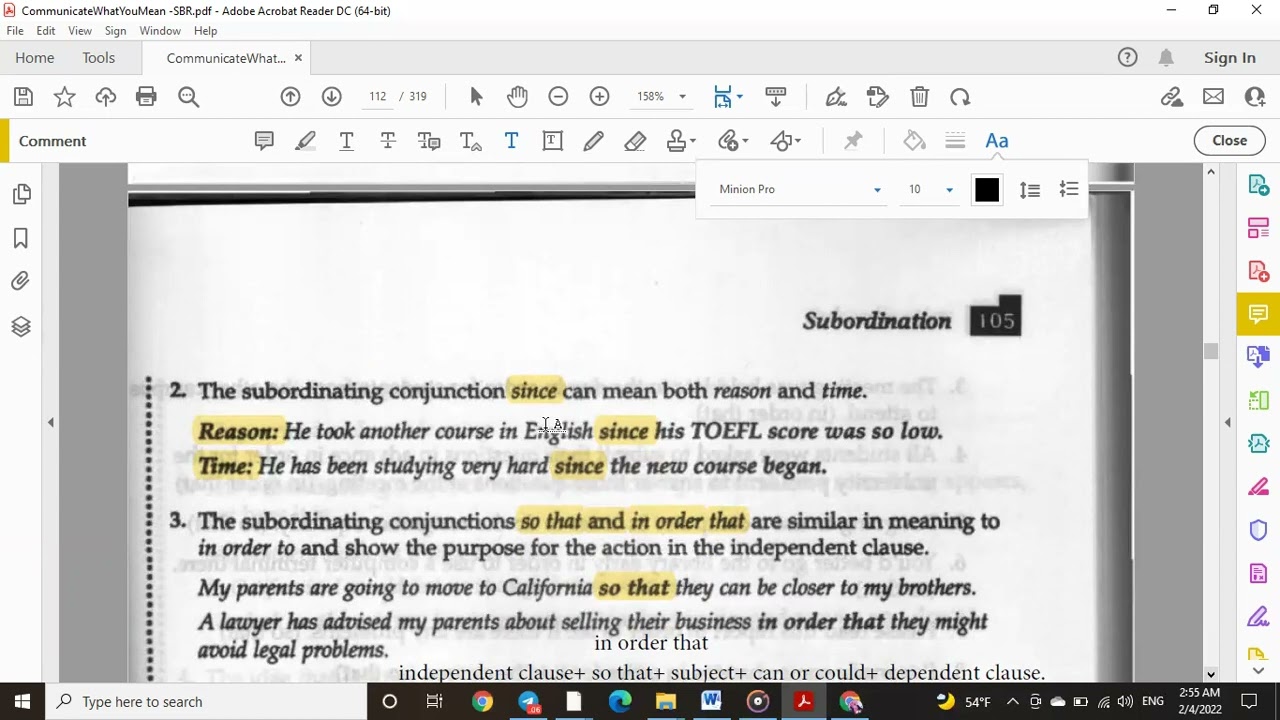
Task: Go to previous page arrow
Action: [290, 97]
